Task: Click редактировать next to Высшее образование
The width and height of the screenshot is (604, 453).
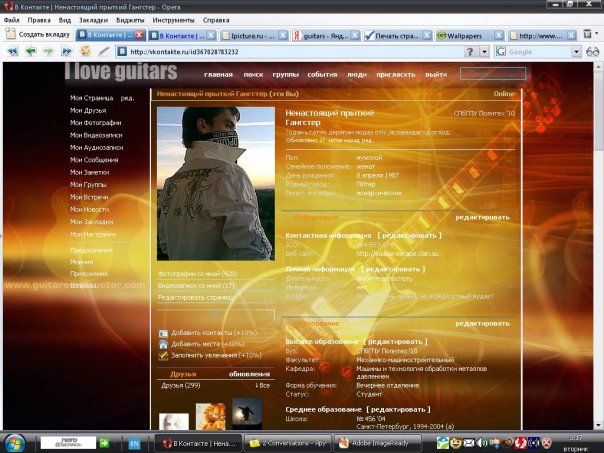Action: 396,342
